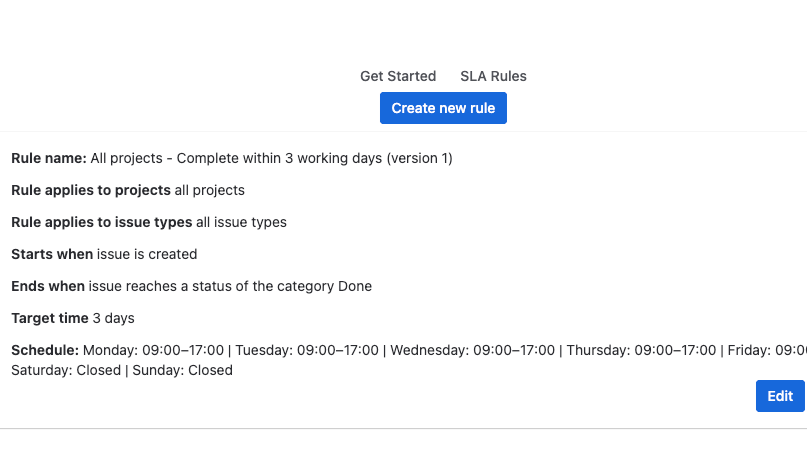
Task: Click the Sunday: Closed schedule entry
Action: pos(182,370)
